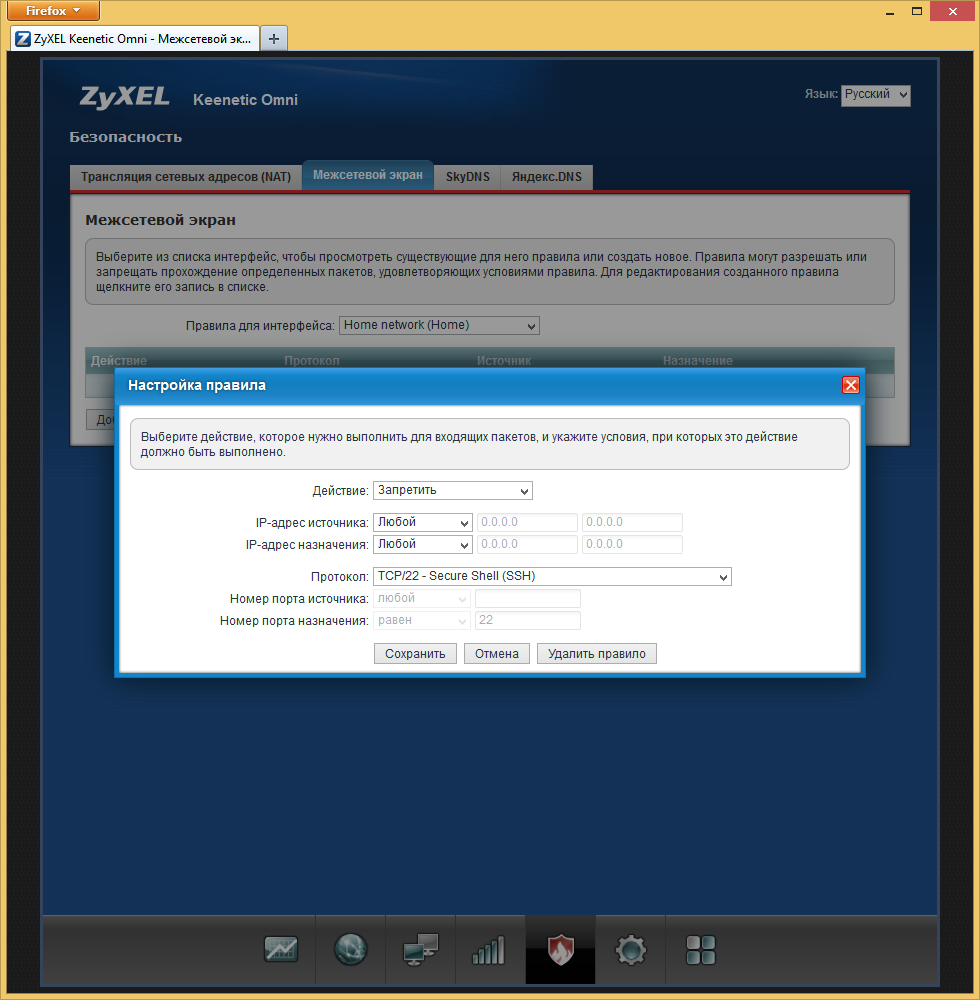Click the Сохранить button
This screenshot has width=980, height=1000.
coord(415,654)
